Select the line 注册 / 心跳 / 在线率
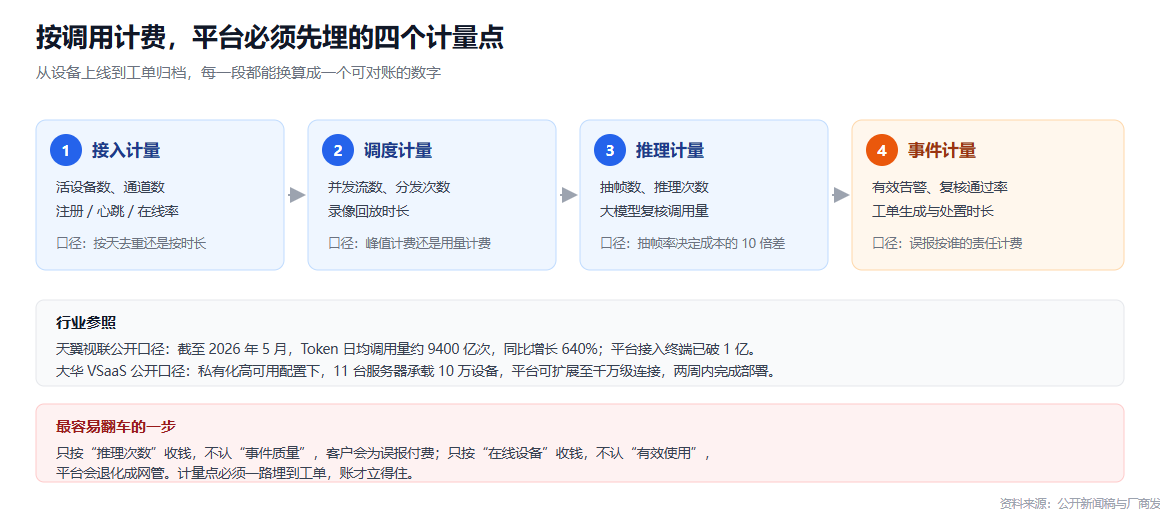The image size is (1160, 520). point(118,211)
